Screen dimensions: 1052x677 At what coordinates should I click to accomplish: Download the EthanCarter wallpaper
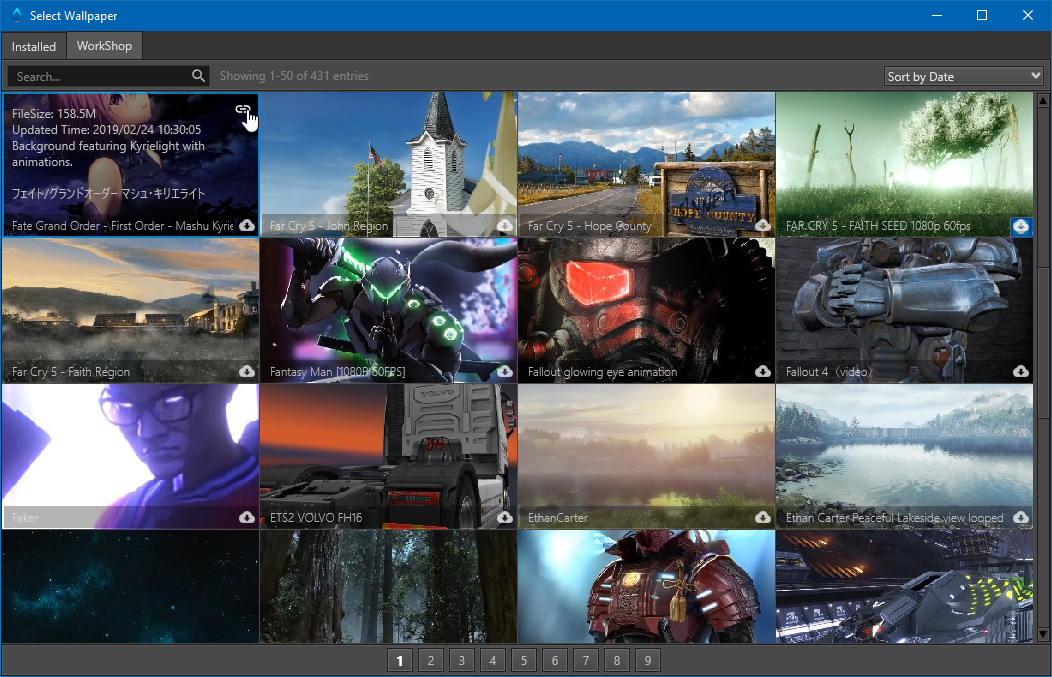pyautogui.click(x=763, y=518)
